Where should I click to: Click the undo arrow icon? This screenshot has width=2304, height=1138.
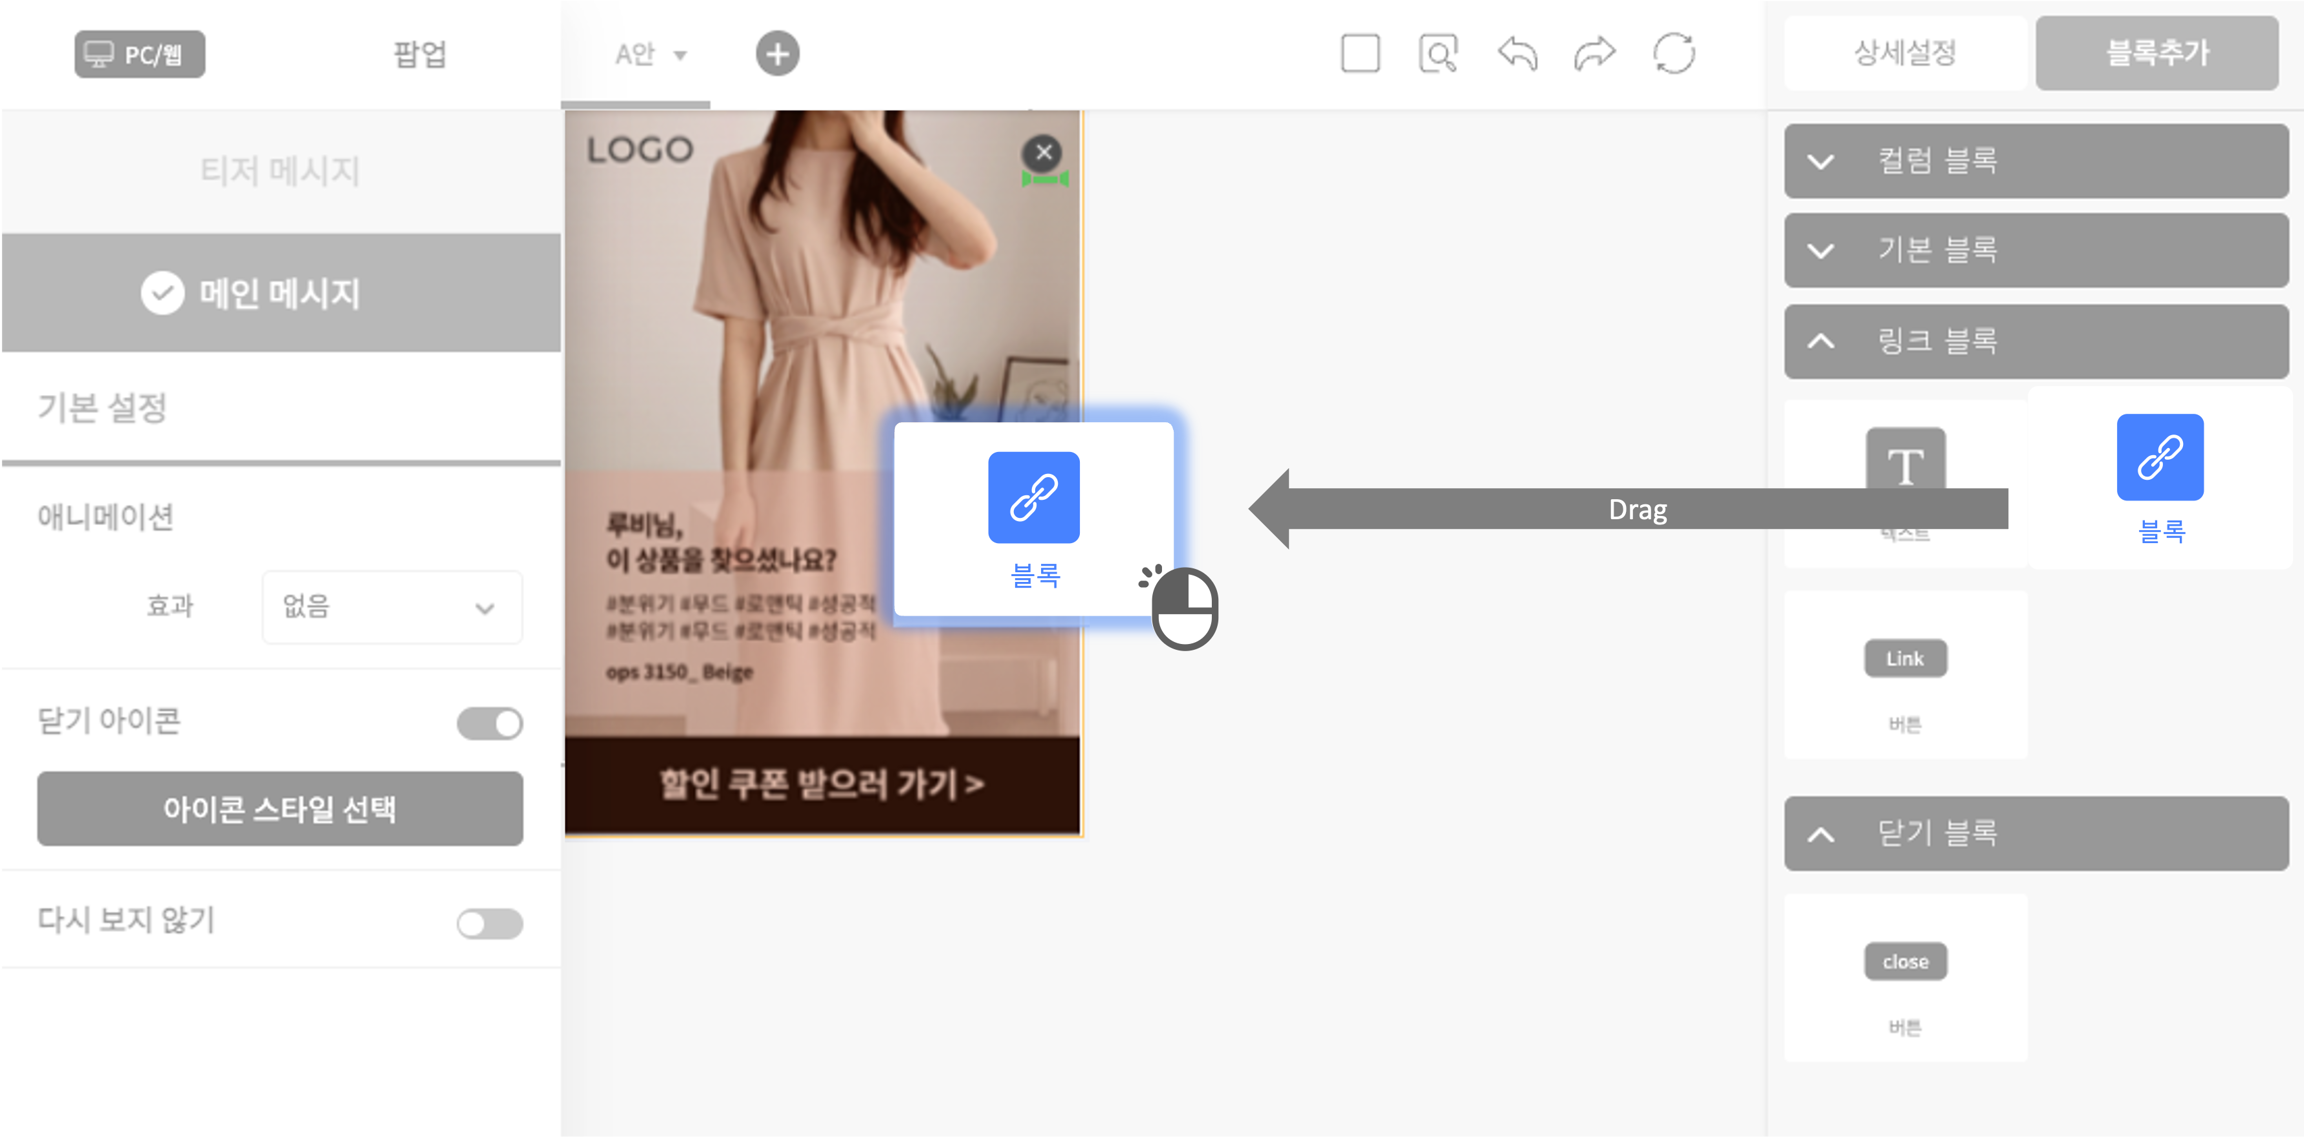(1517, 54)
